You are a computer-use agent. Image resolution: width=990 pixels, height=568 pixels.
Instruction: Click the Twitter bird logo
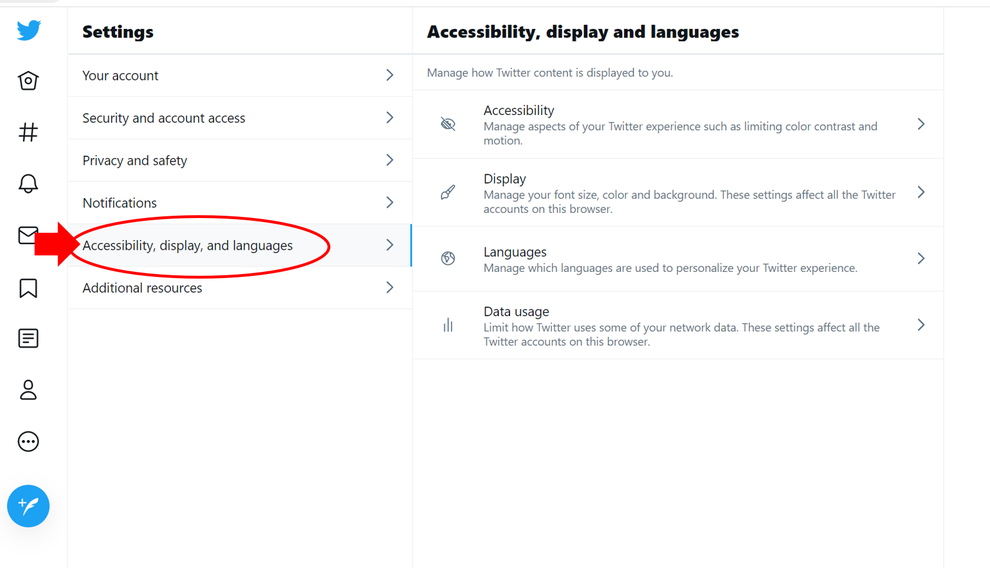click(x=28, y=30)
